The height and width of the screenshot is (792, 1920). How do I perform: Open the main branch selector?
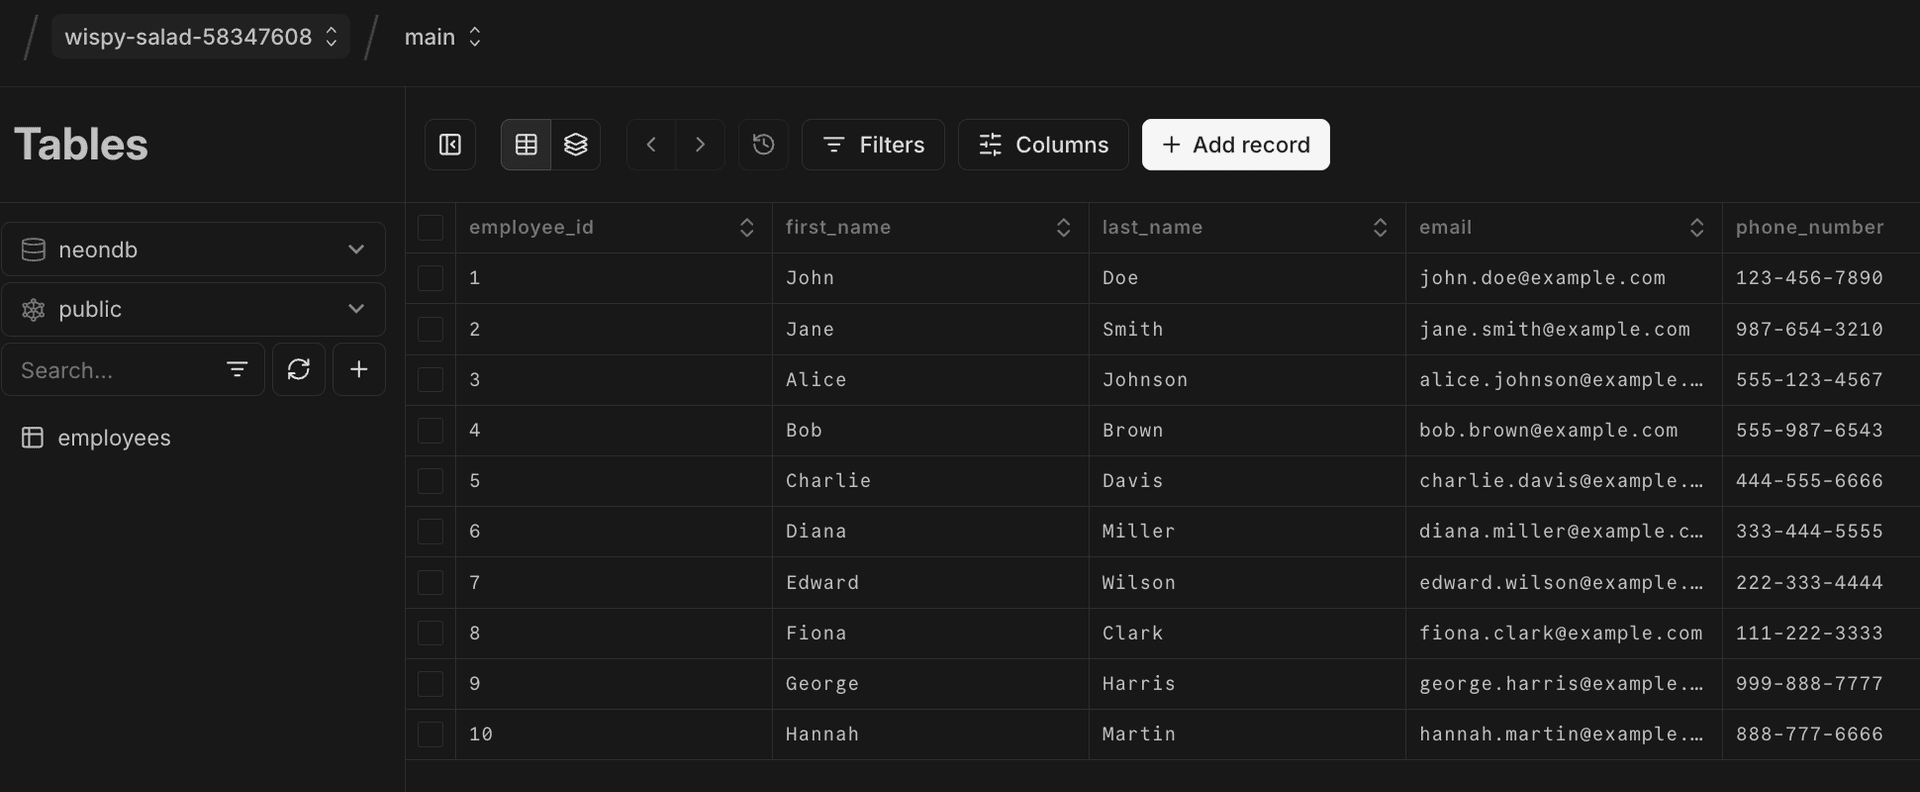click(x=443, y=37)
